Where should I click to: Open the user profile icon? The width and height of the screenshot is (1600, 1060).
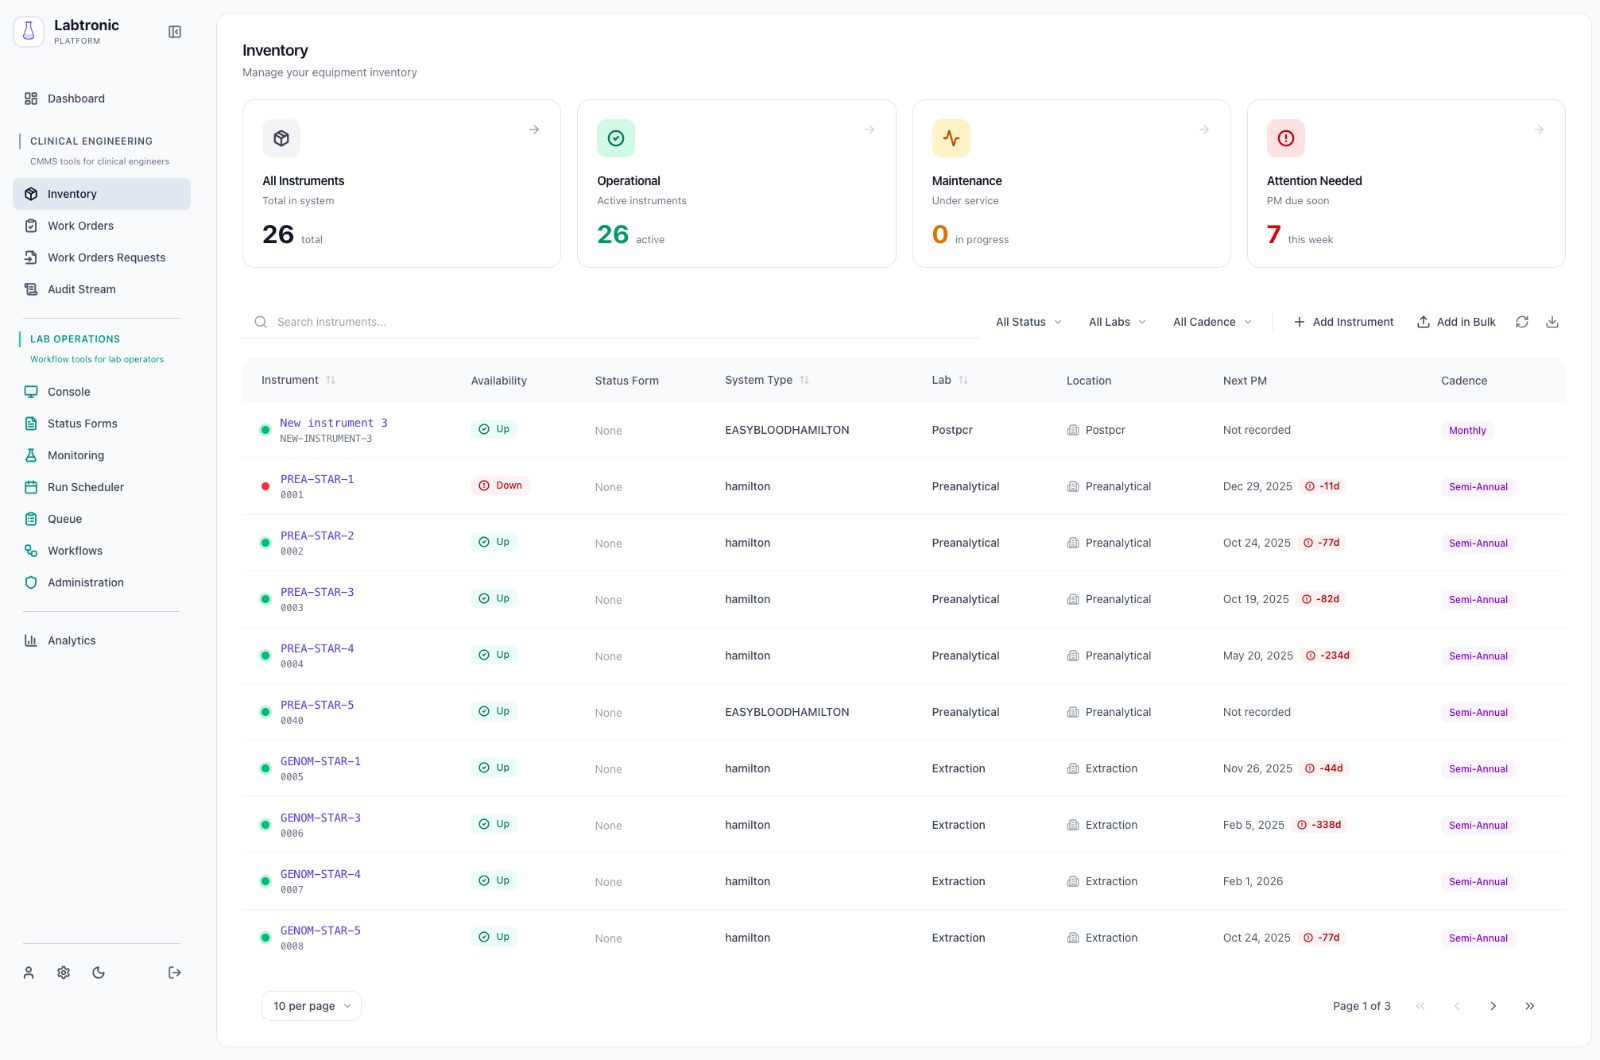pos(29,973)
